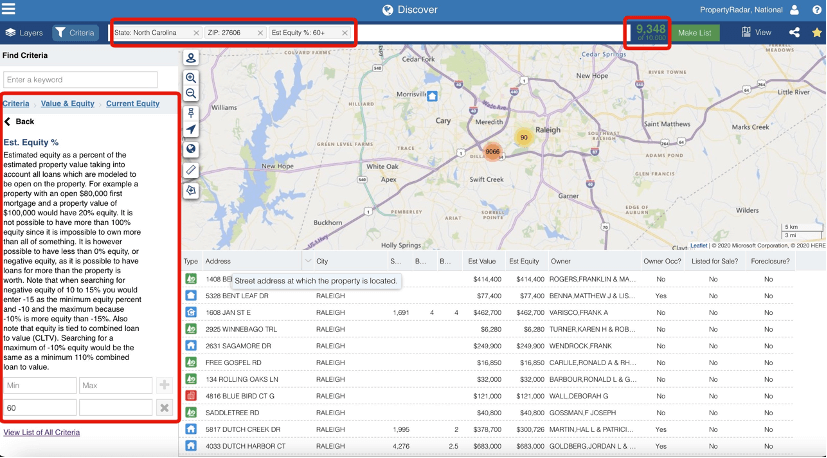Go to Value & Equity breadcrumb

pyautogui.click(x=68, y=103)
